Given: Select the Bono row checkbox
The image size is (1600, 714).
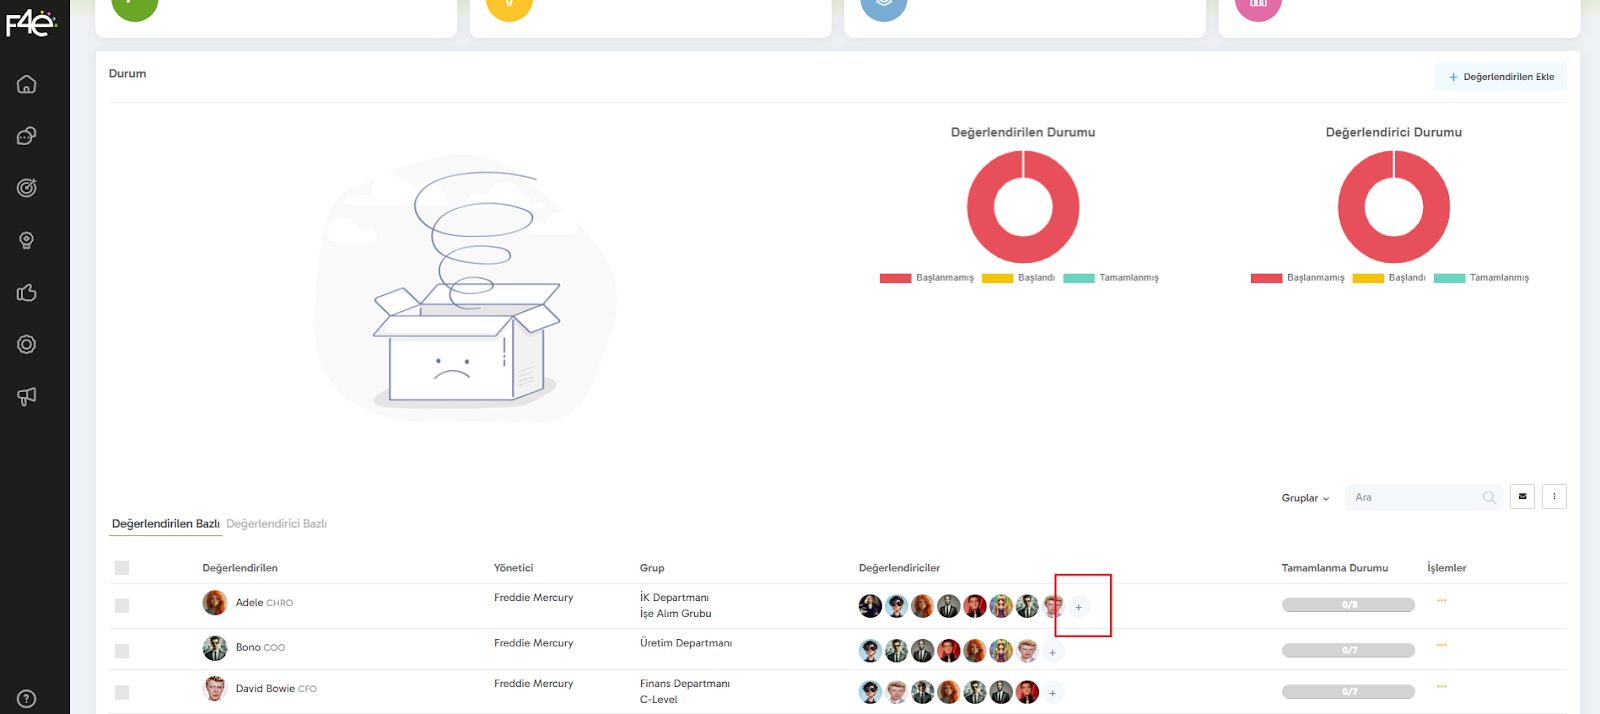Looking at the screenshot, I should tap(122, 651).
